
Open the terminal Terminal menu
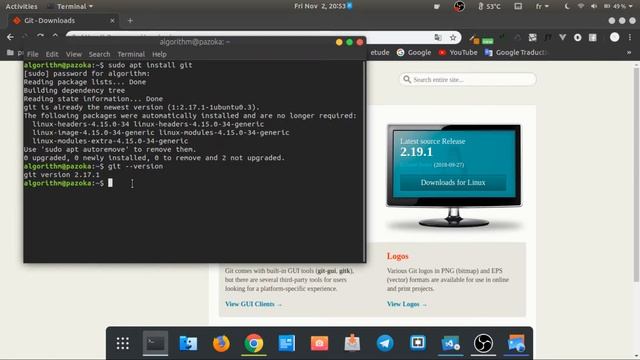click(x=131, y=54)
